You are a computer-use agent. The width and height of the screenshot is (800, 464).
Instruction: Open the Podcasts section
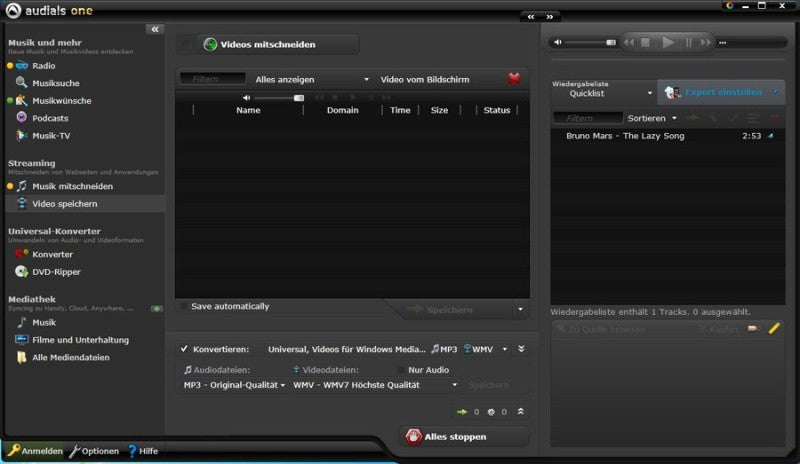(50, 118)
